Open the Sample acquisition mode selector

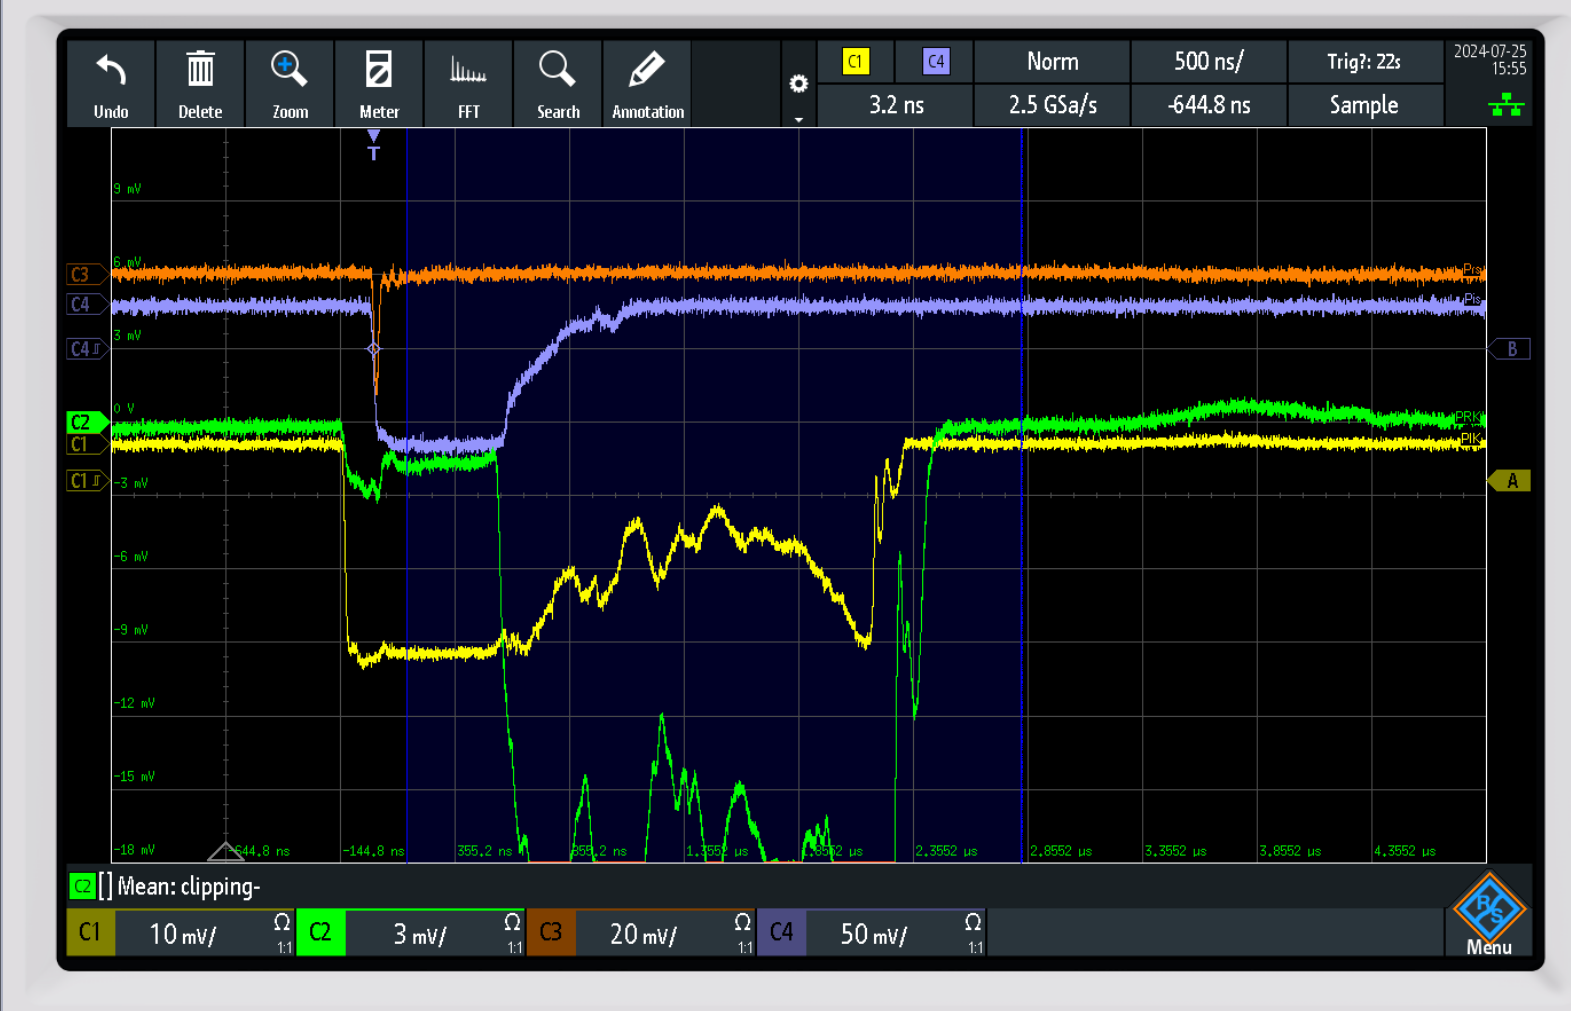coord(1363,105)
